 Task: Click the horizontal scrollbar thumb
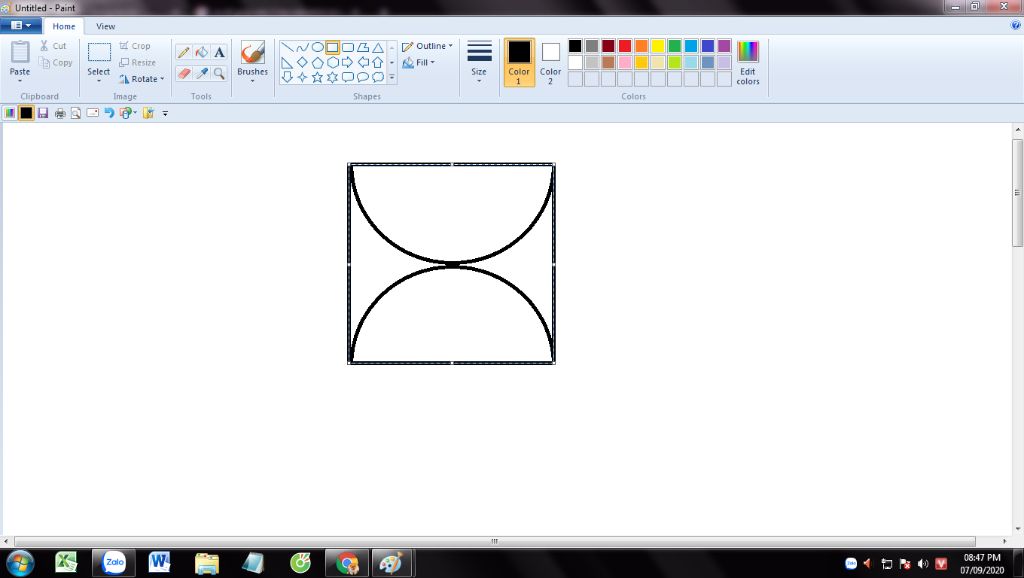pyautogui.click(x=494, y=541)
